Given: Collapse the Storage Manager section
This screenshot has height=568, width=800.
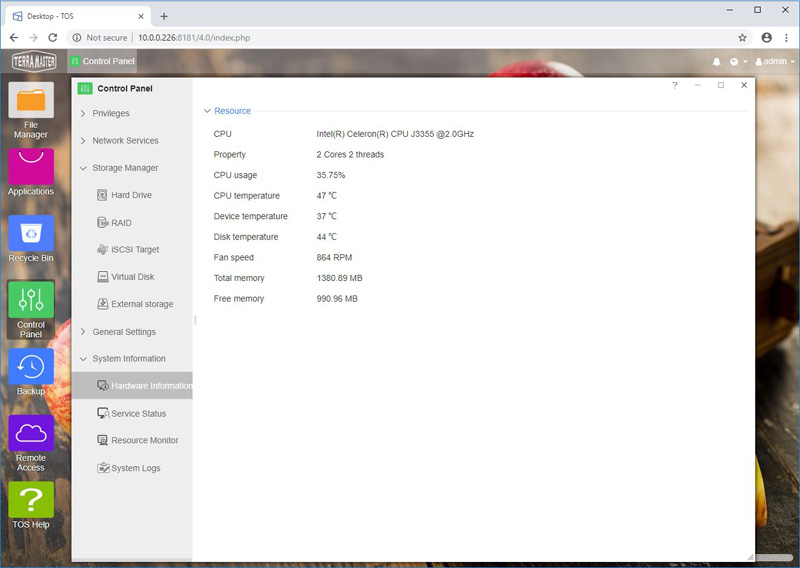Looking at the screenshot, I should [124, 168].
